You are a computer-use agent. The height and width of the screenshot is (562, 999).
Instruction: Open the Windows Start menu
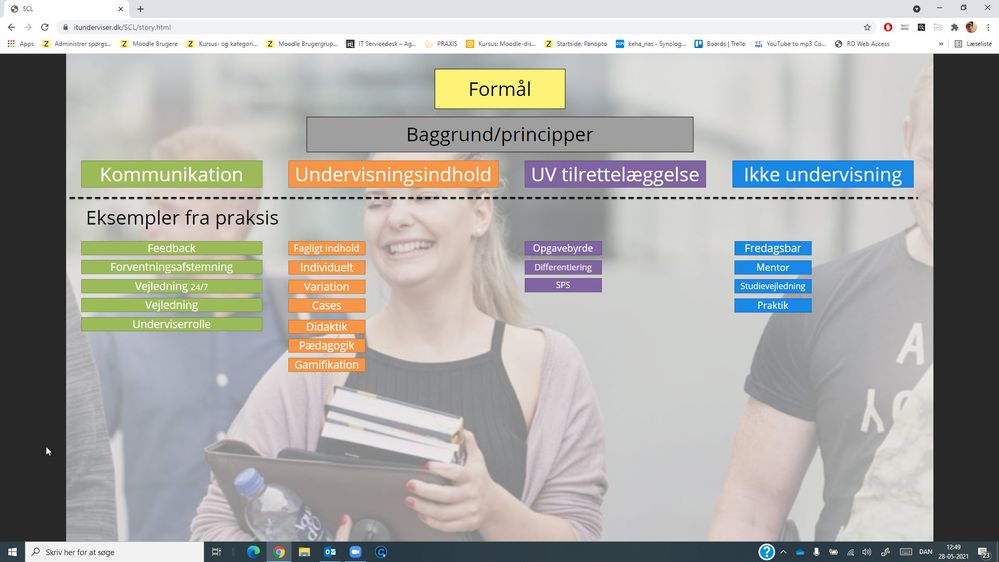point(12,552)
